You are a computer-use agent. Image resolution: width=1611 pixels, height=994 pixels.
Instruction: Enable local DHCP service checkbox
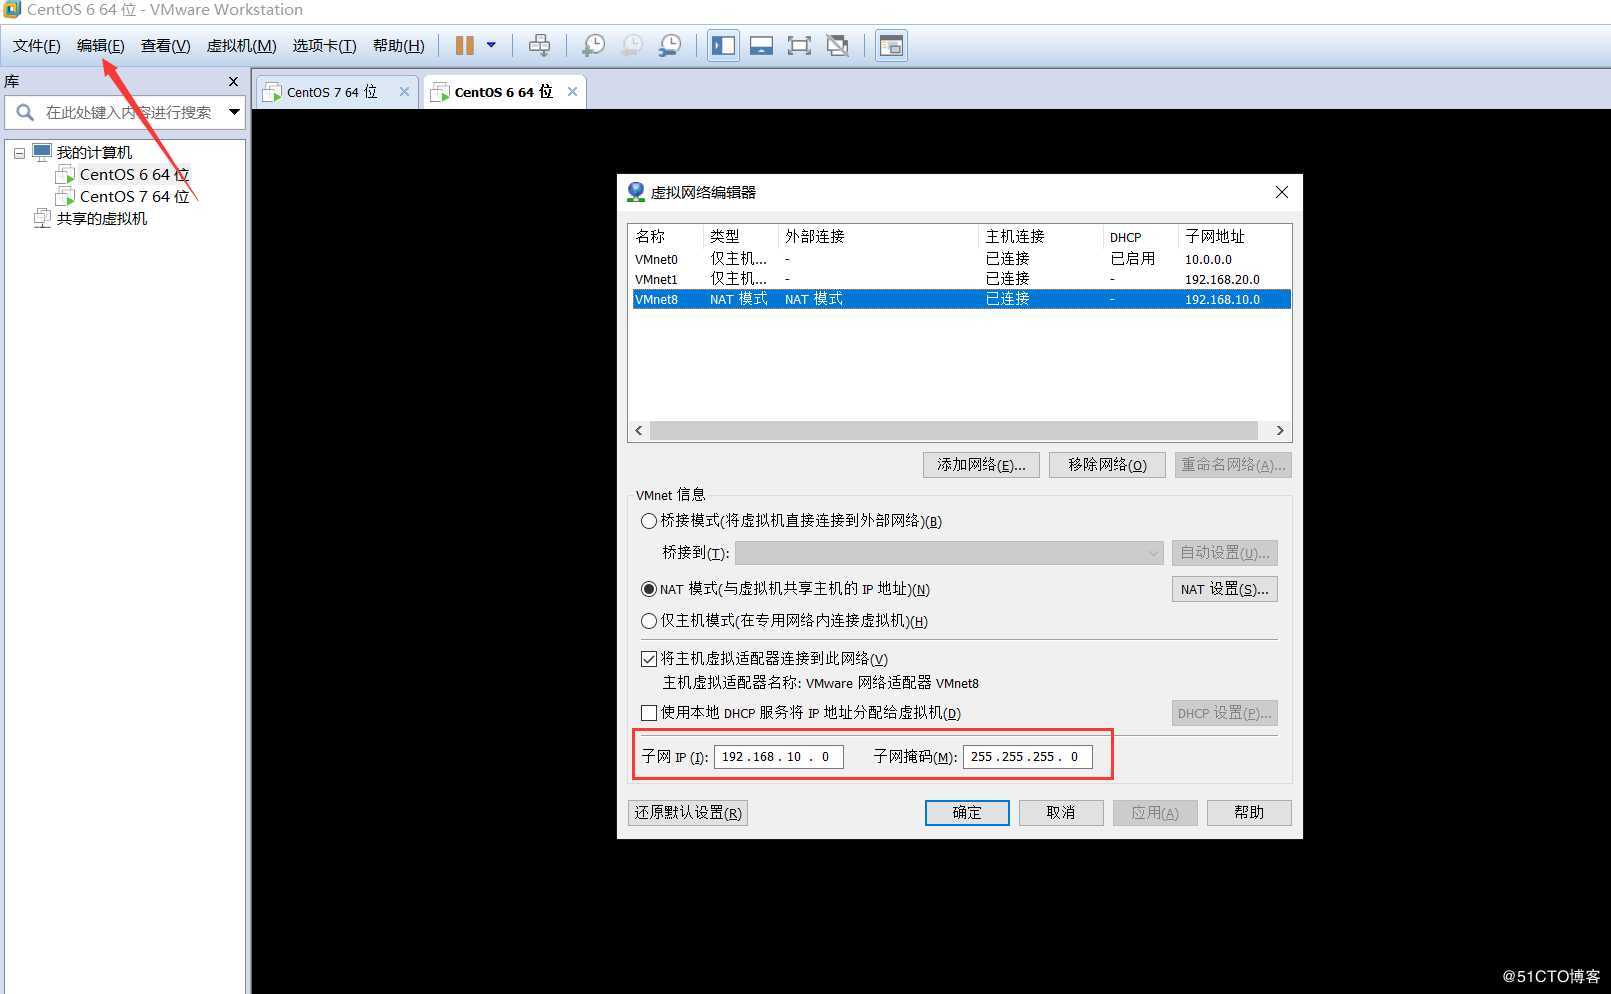point(648,712)
